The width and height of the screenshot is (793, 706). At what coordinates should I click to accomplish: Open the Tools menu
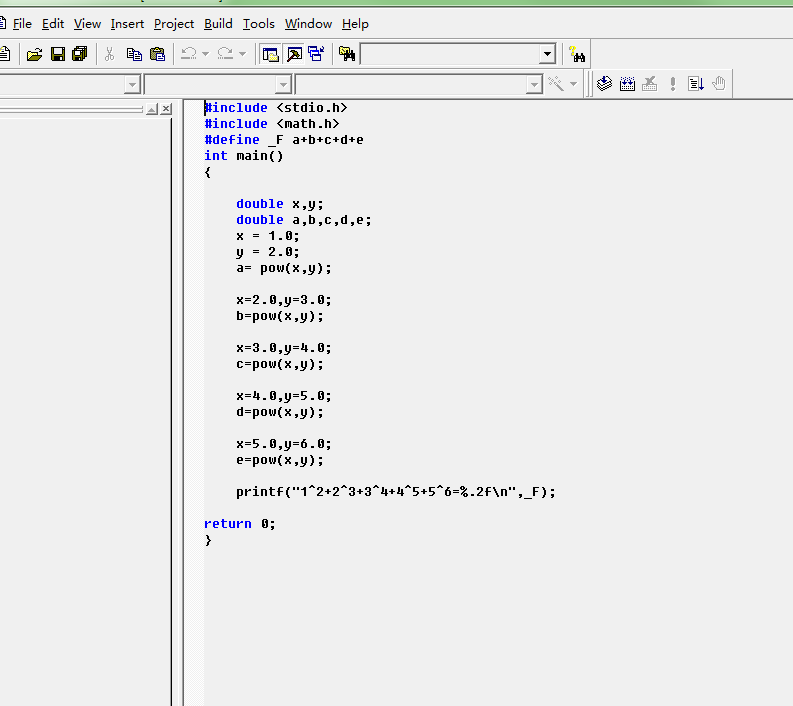tap(258, 24)
